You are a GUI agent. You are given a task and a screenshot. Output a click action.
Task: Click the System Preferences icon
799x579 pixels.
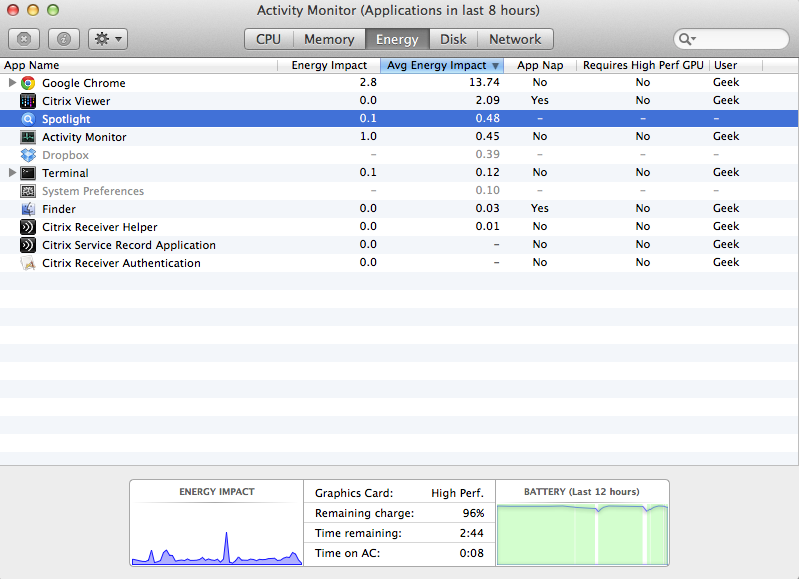click(x=28, y=191)
